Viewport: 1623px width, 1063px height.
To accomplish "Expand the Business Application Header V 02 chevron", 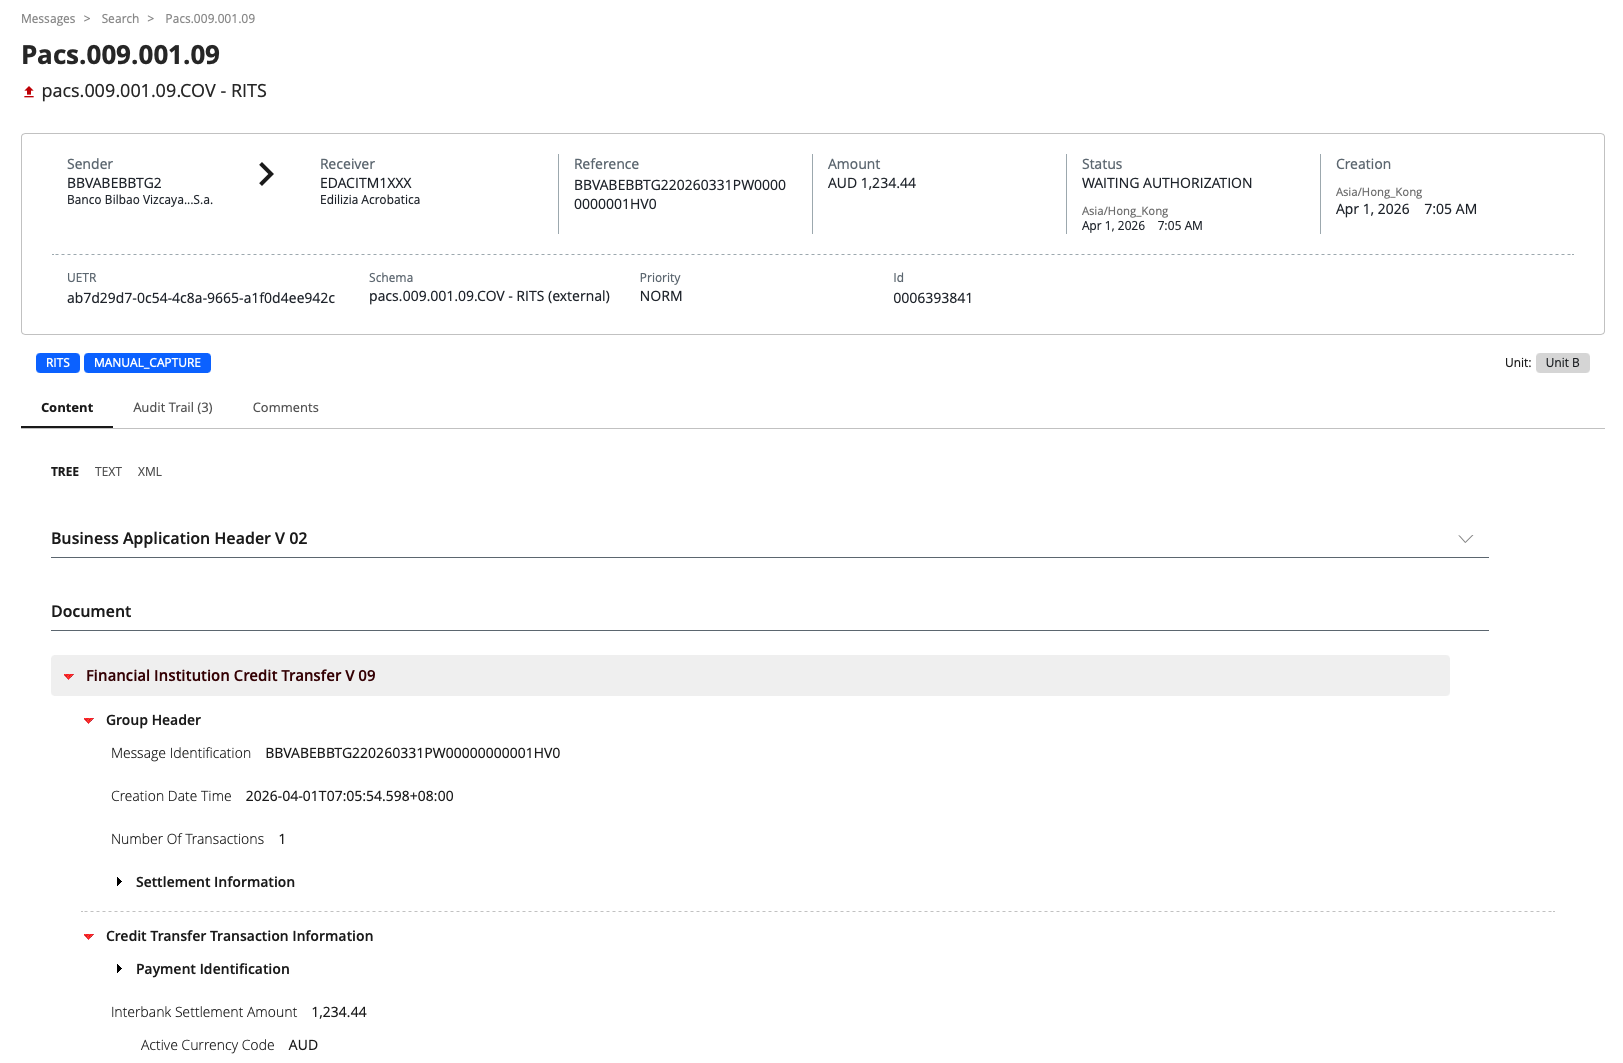I will pyautogui.click(x=1465, y=539).
